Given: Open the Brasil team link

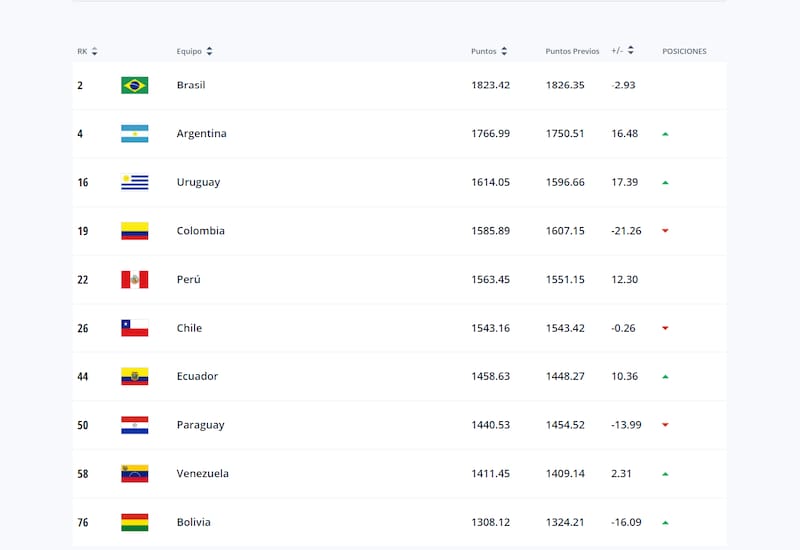Looking at the screenshot, I should pos(191,85).
